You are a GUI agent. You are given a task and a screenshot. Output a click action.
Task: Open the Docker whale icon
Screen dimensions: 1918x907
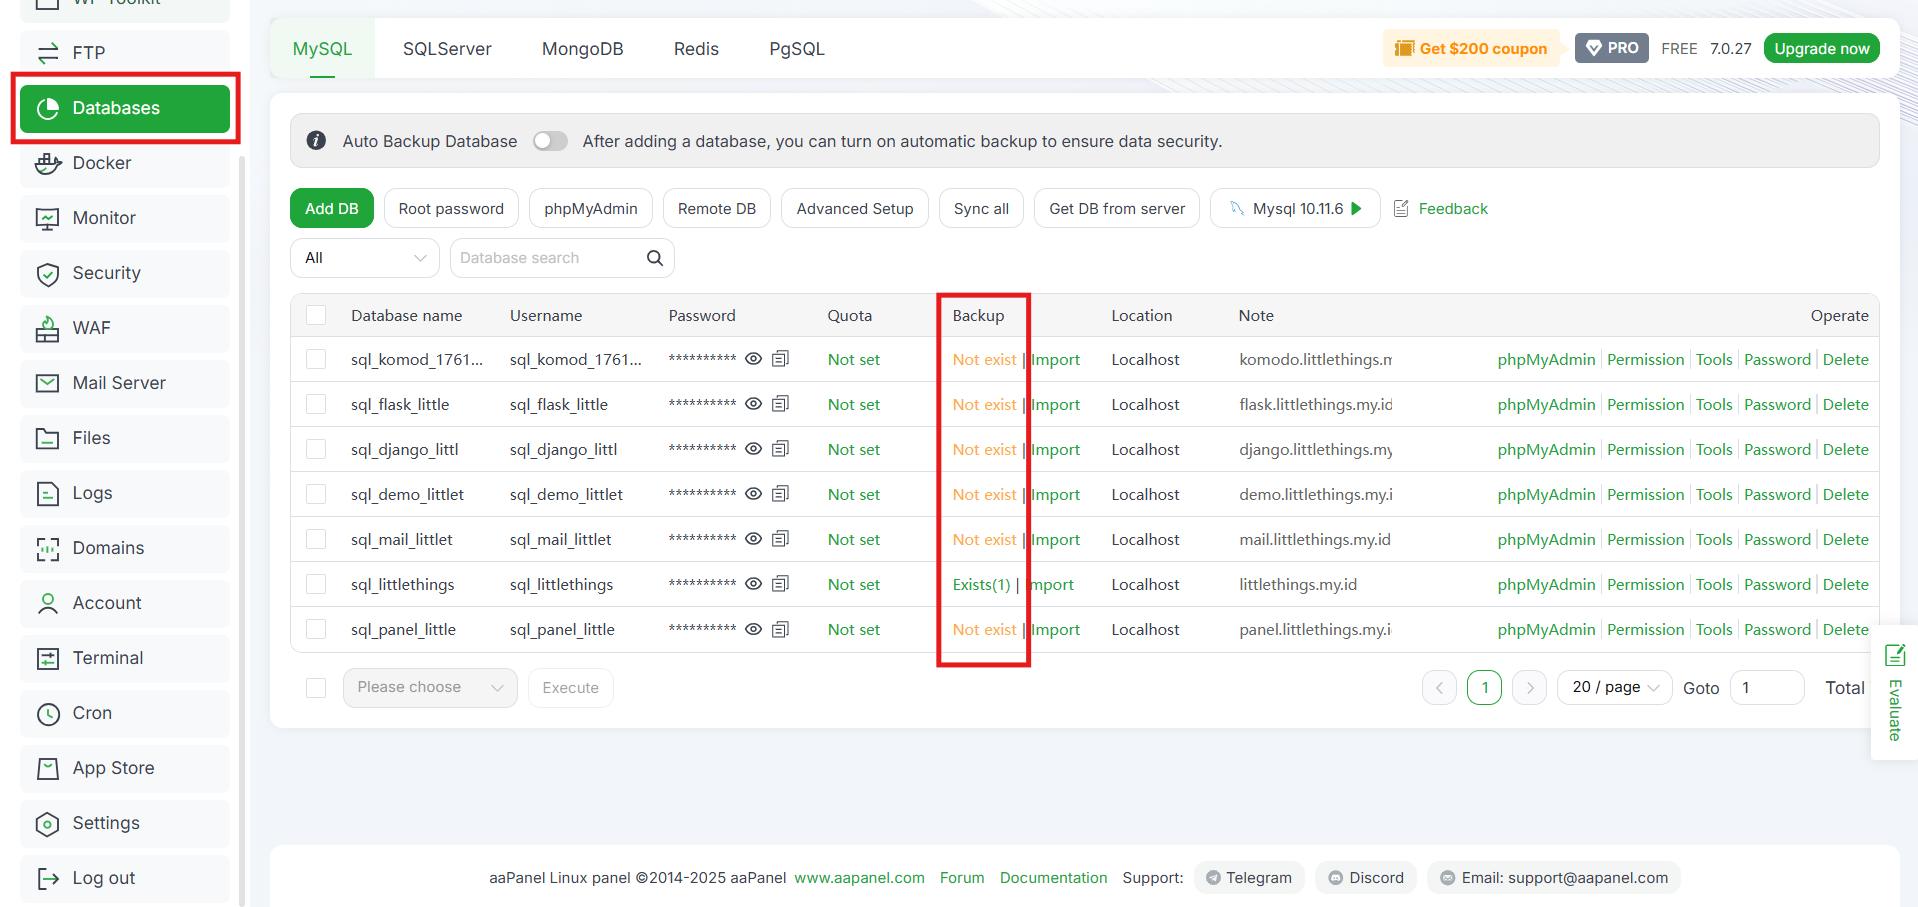click(x=47, y=163)
